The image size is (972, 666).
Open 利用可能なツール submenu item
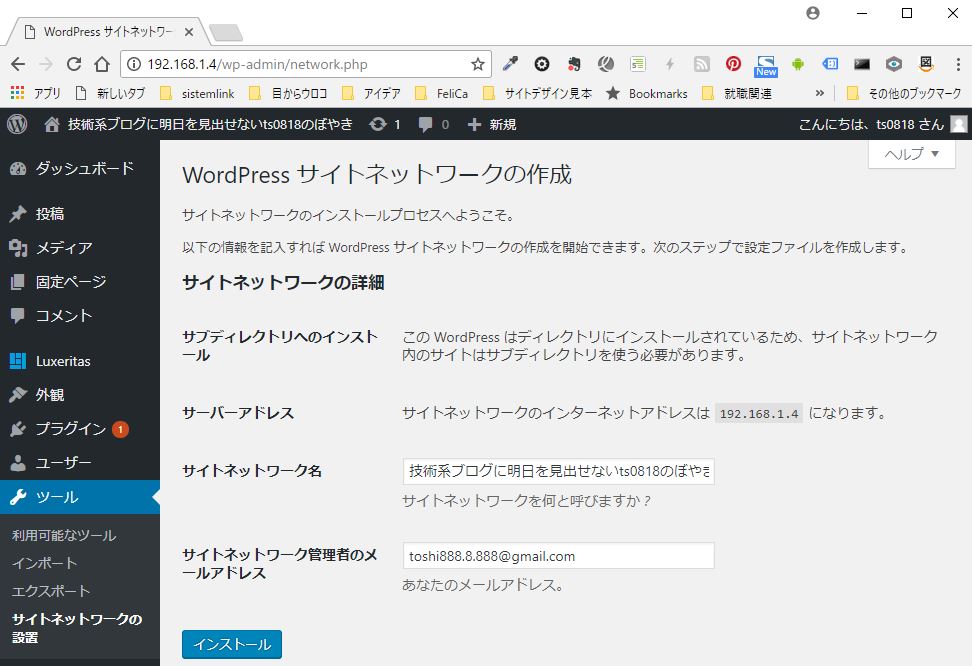[x=64, y=535]
